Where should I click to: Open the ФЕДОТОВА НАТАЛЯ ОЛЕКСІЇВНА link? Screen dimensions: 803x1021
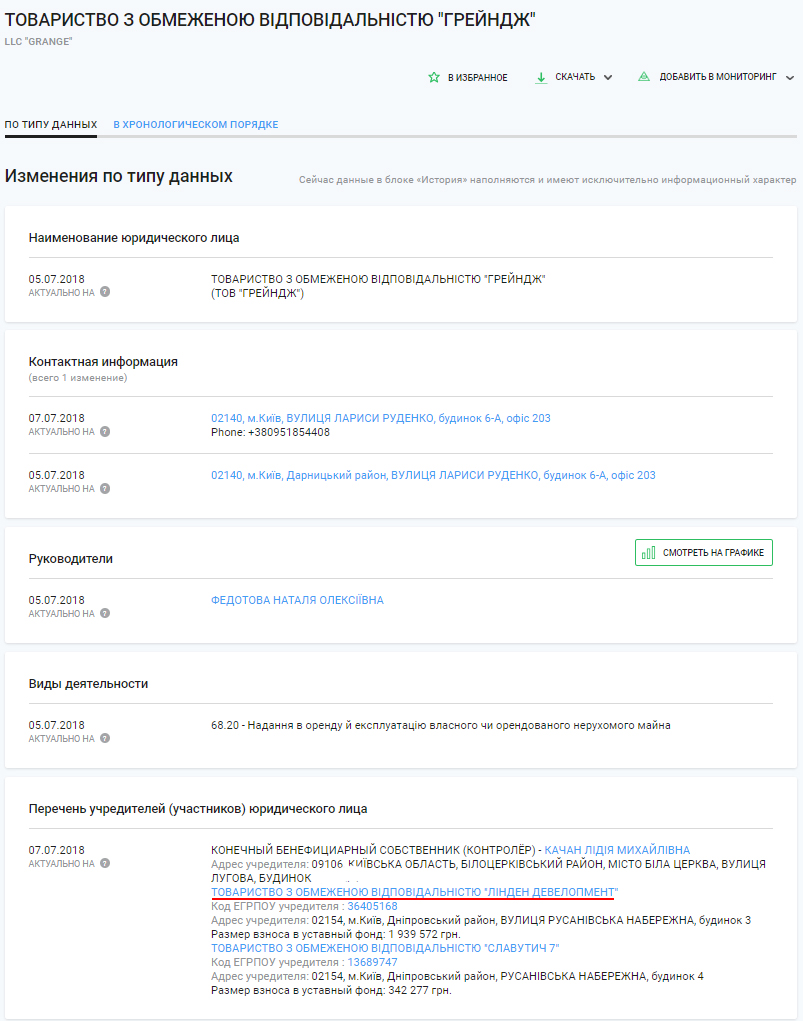pos(297,601)
